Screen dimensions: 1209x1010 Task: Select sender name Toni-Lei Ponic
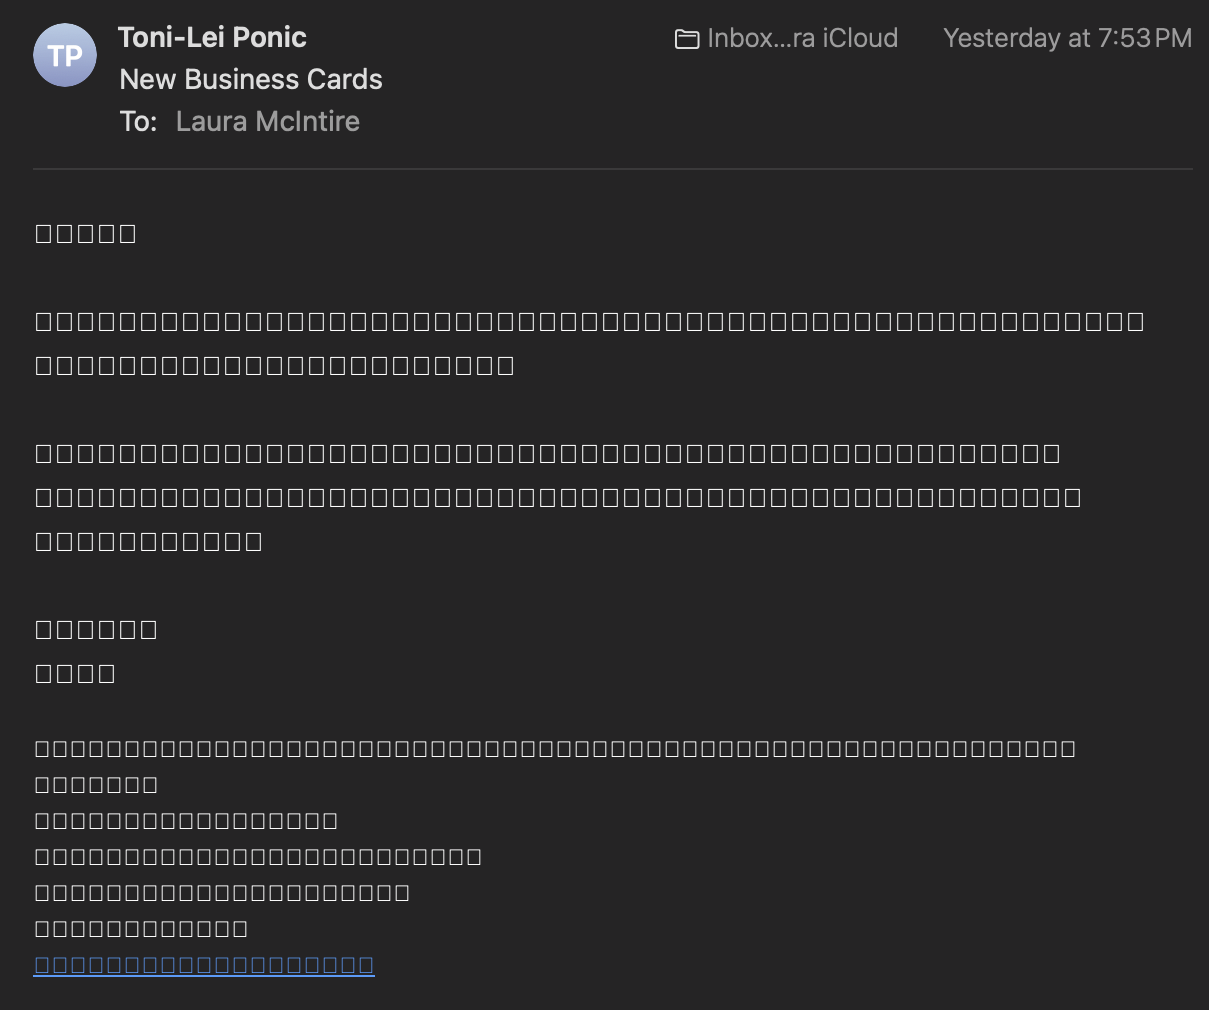coord(212,37)
